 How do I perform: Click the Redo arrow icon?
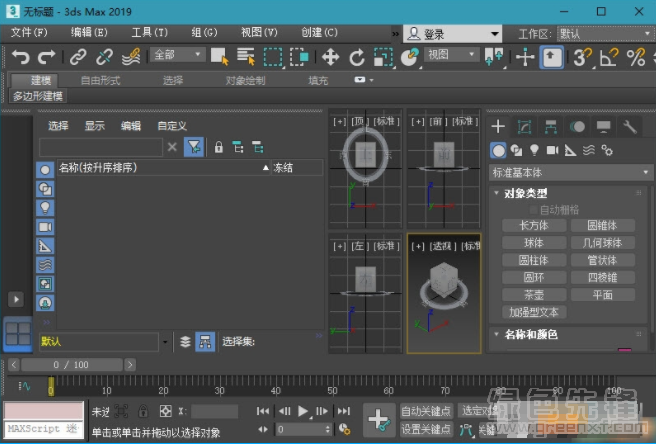point(46,56)
